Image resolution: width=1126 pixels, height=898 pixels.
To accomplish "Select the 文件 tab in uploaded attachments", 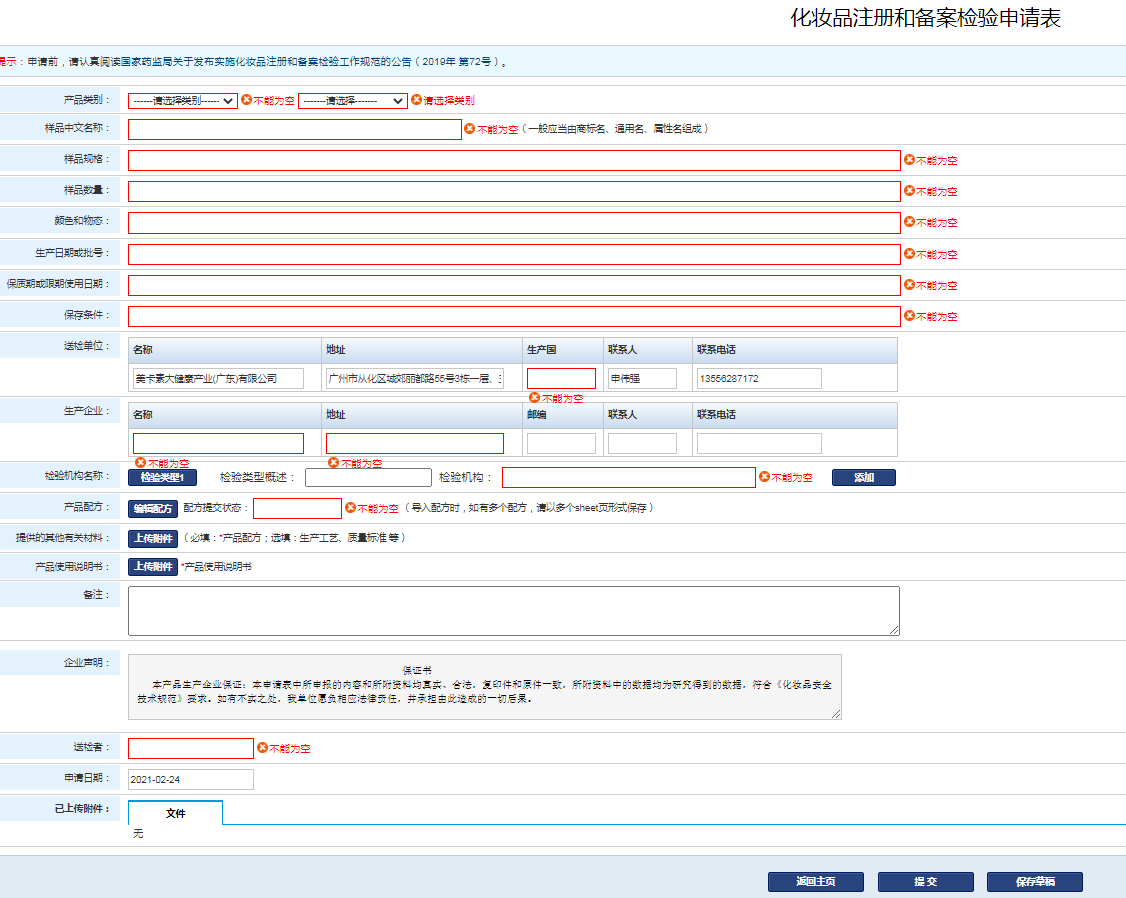I will [x=175, y=813].
